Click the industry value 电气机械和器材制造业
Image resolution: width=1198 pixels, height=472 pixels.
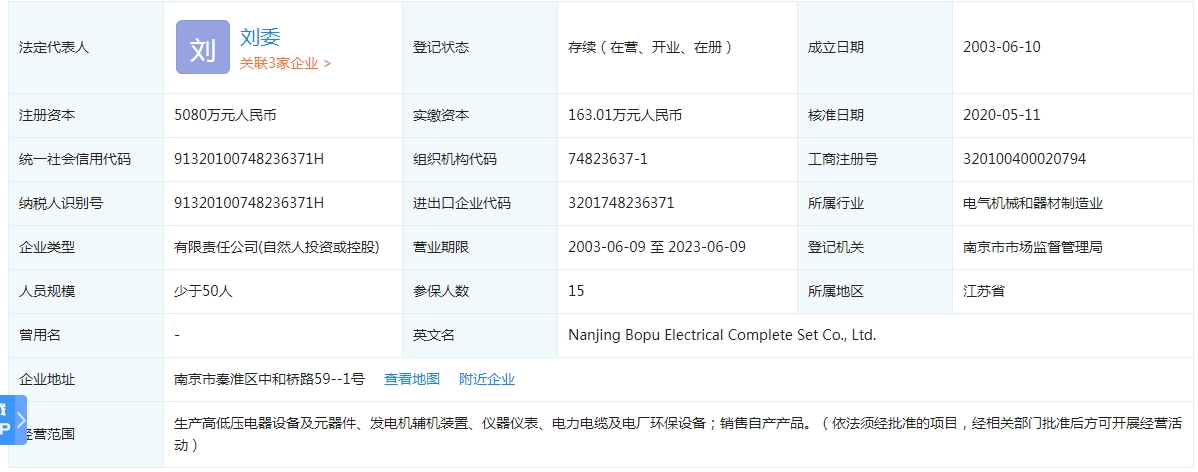[x=1032, y=203]
